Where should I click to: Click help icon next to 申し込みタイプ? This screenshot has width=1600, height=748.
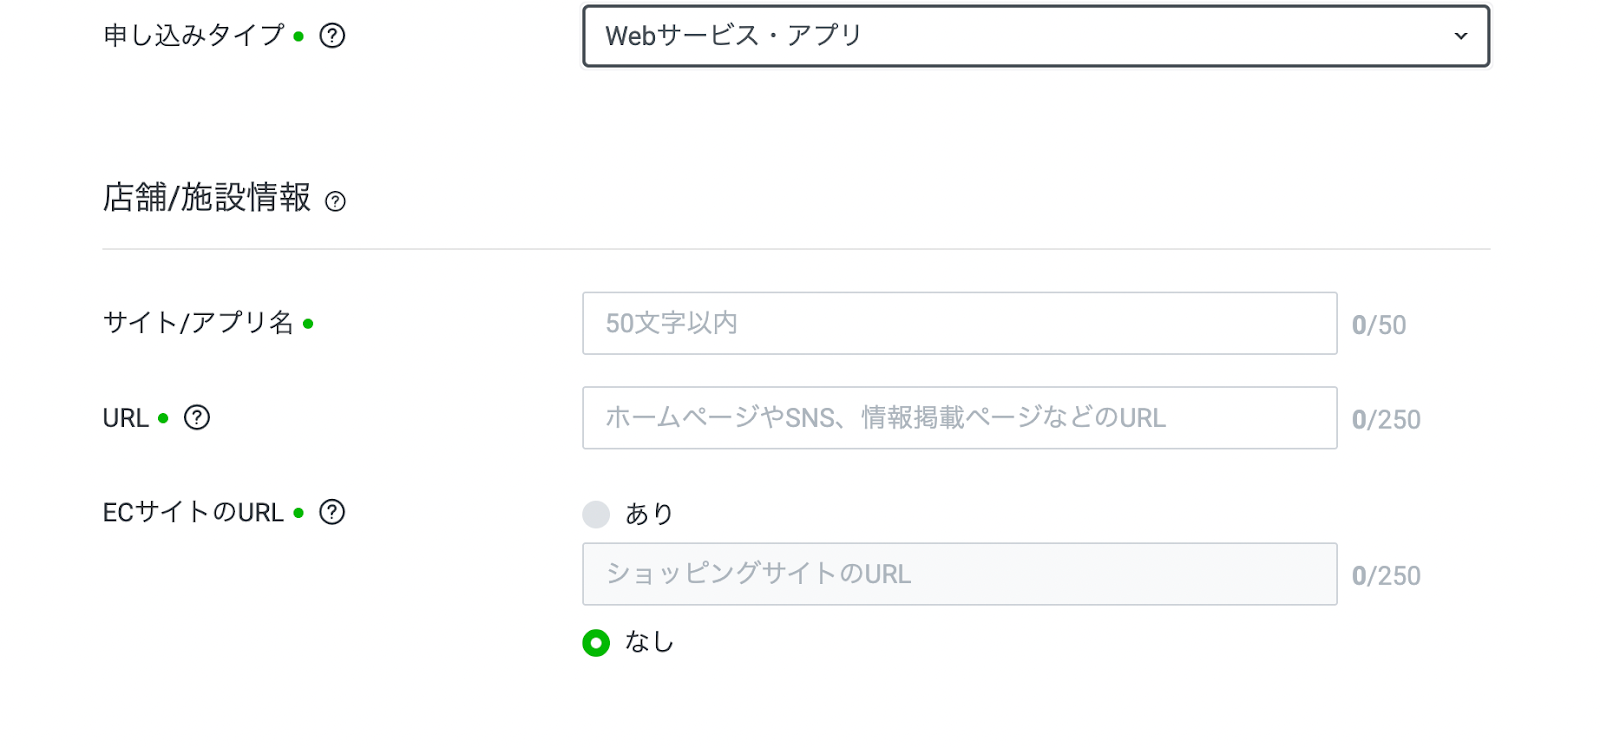click(x=332, y=36)
